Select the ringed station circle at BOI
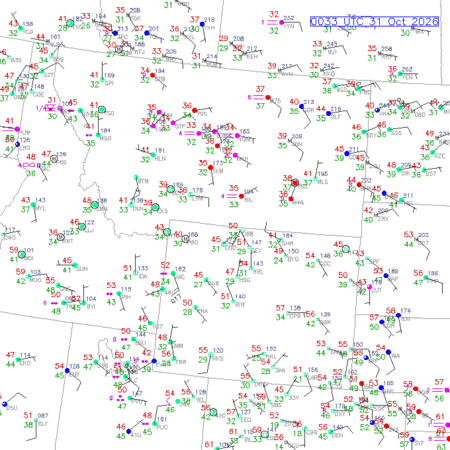Screen dimensions: 450x450 coord(21,255)
